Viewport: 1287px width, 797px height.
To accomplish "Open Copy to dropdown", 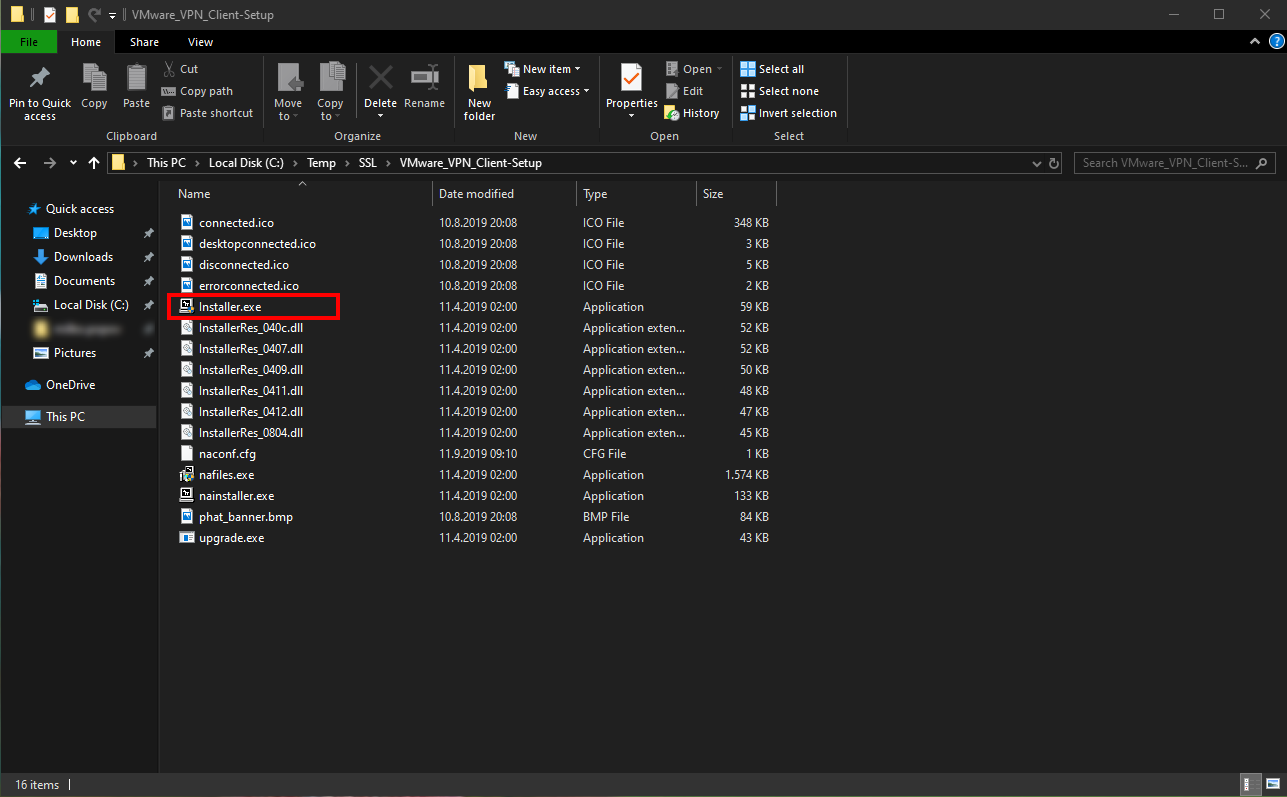I will click(330, 92).
